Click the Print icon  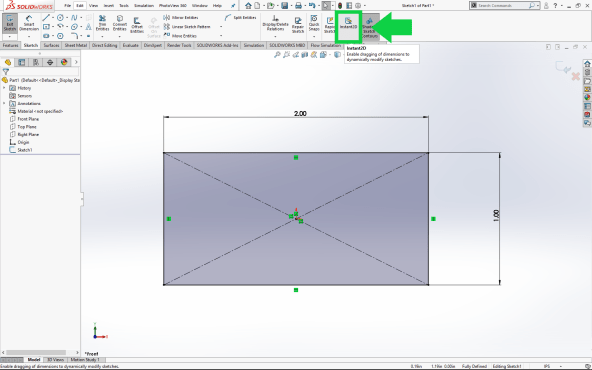tap(298, 6)
